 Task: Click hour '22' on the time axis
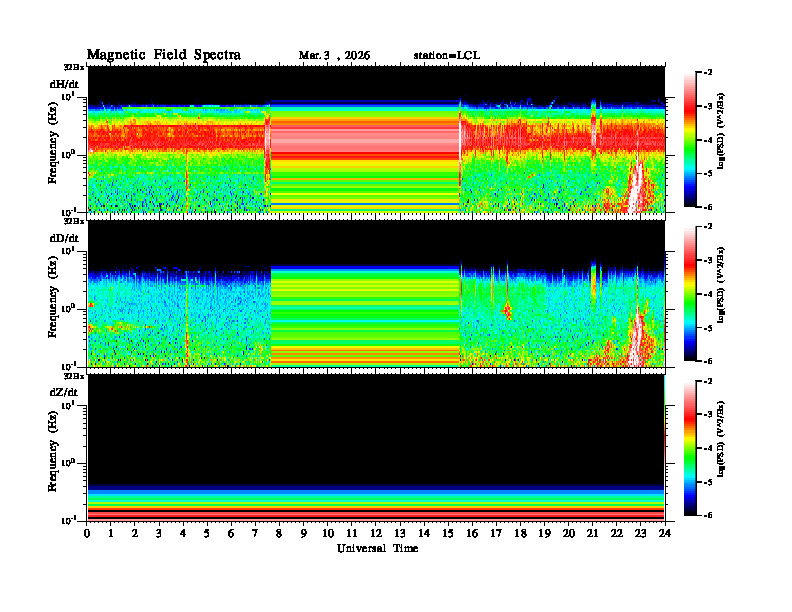point(617,534)
